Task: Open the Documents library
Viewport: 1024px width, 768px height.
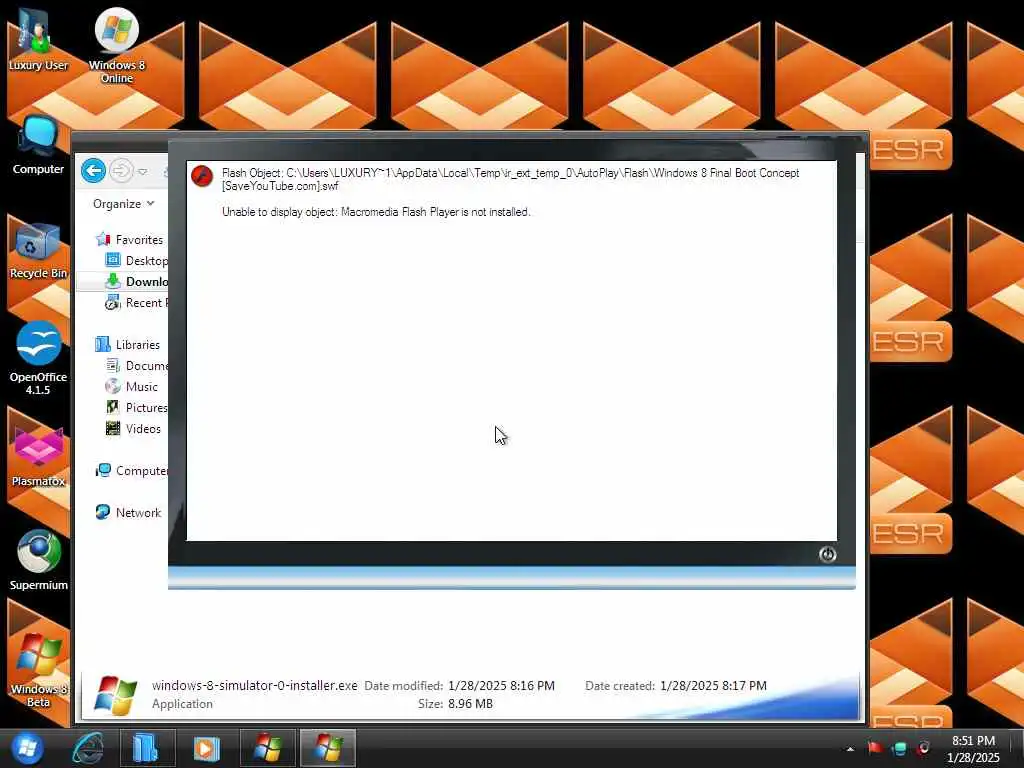Action: (136, 366)
